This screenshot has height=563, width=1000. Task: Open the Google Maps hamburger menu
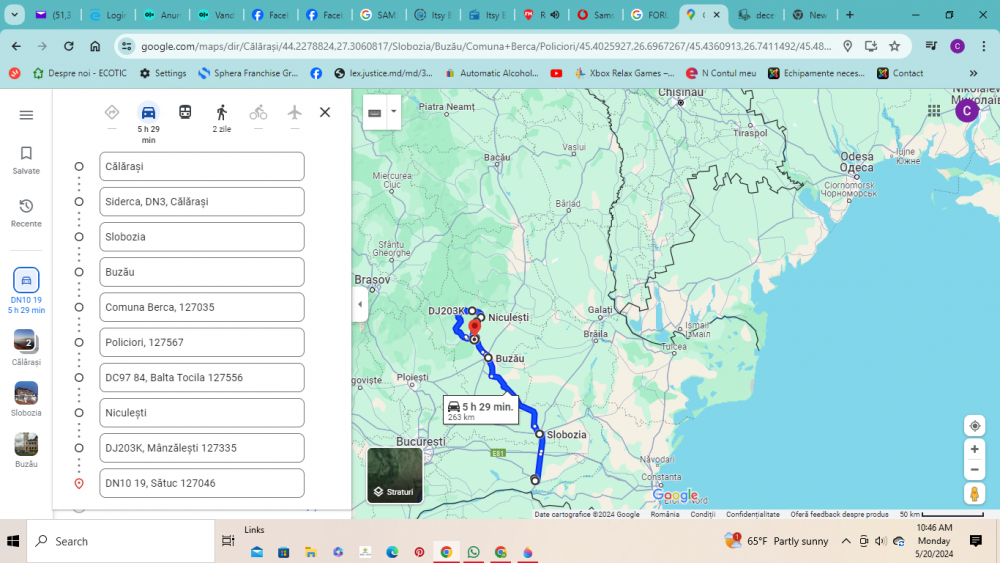26,115
